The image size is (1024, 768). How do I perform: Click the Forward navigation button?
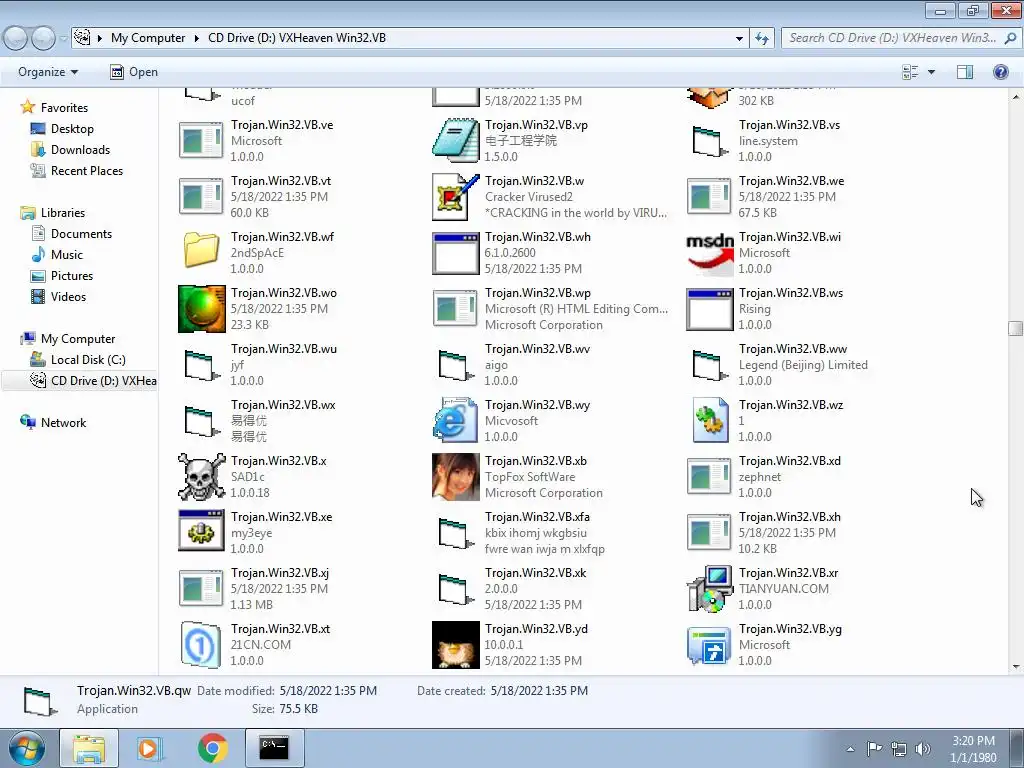point(44,38)
